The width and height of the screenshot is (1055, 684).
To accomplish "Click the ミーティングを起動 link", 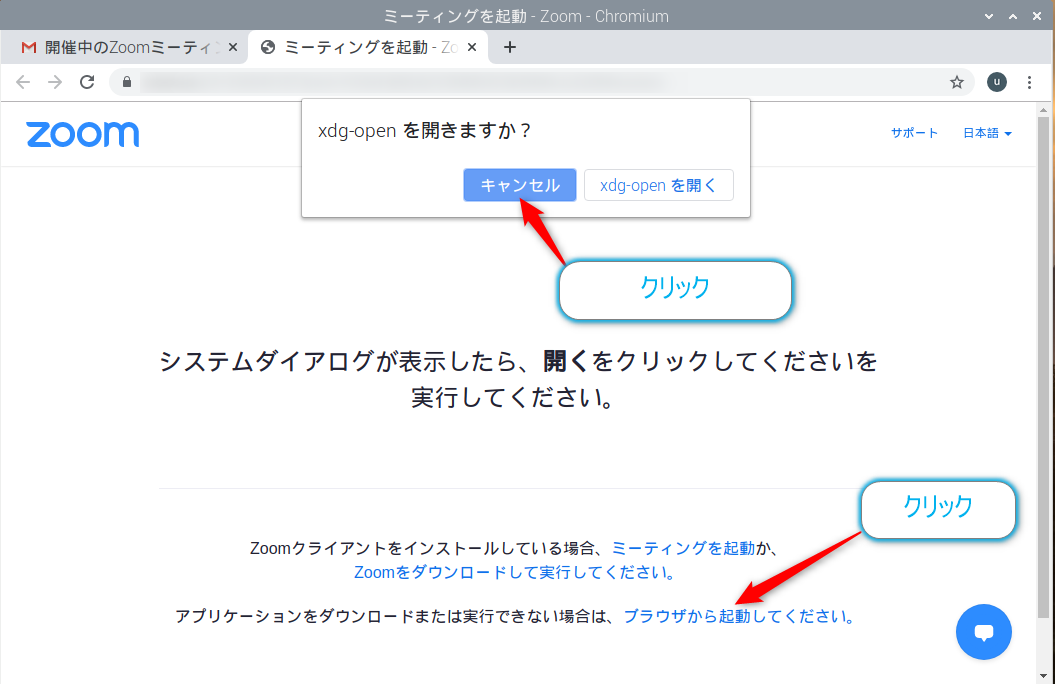I will click(x=683, y=548).
